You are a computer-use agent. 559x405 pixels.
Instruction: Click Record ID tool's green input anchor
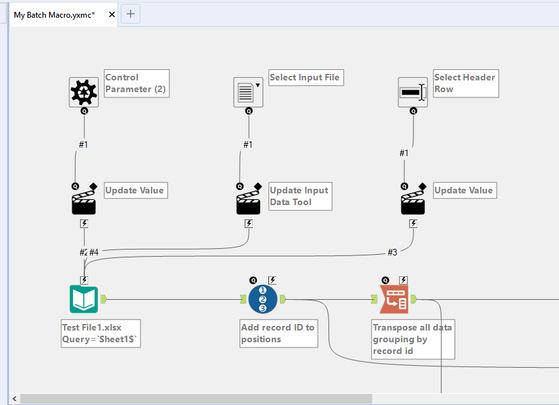(243, 299)
